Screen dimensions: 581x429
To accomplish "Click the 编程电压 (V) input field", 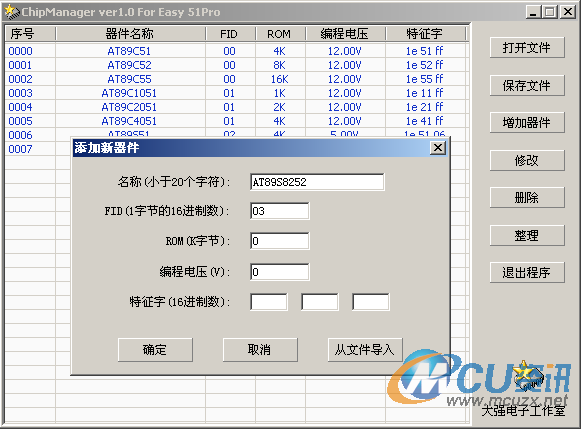I will [280, 272].
